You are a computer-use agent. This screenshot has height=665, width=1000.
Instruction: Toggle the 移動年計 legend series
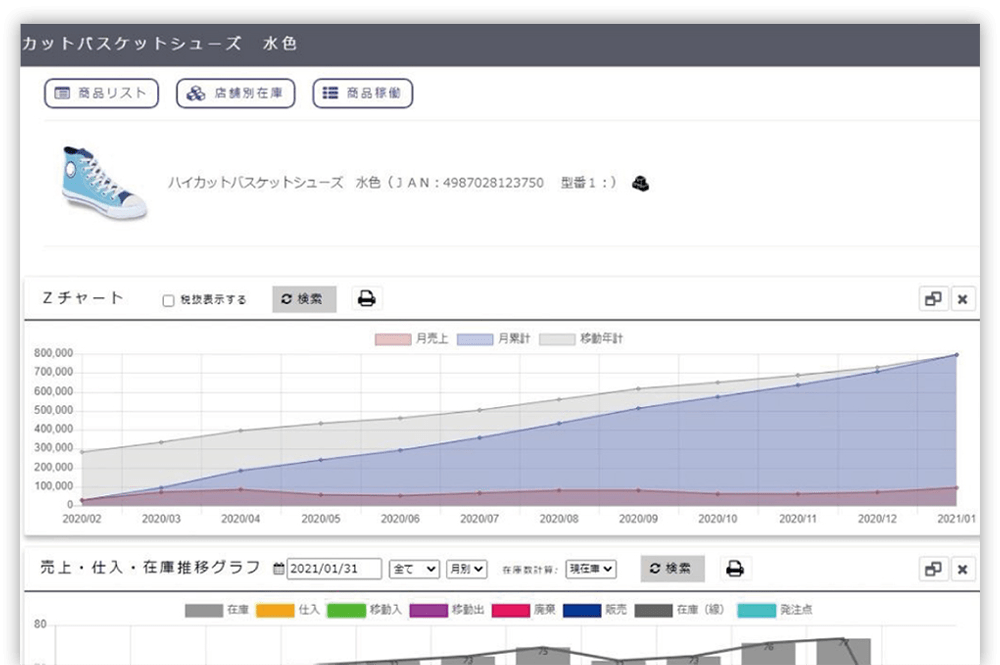point(558,340)
